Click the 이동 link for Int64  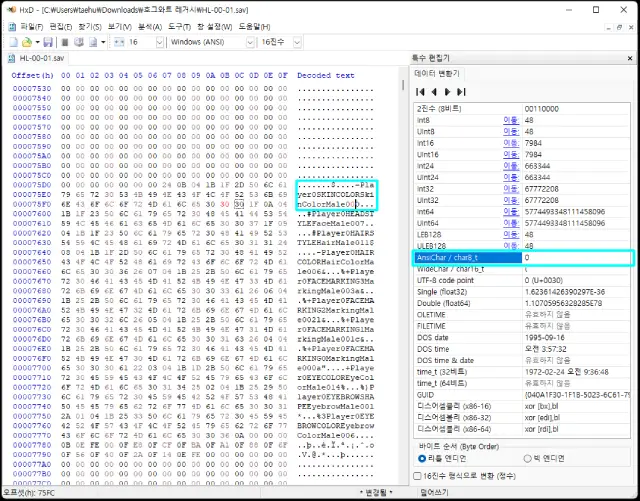(x=511, y=212)
